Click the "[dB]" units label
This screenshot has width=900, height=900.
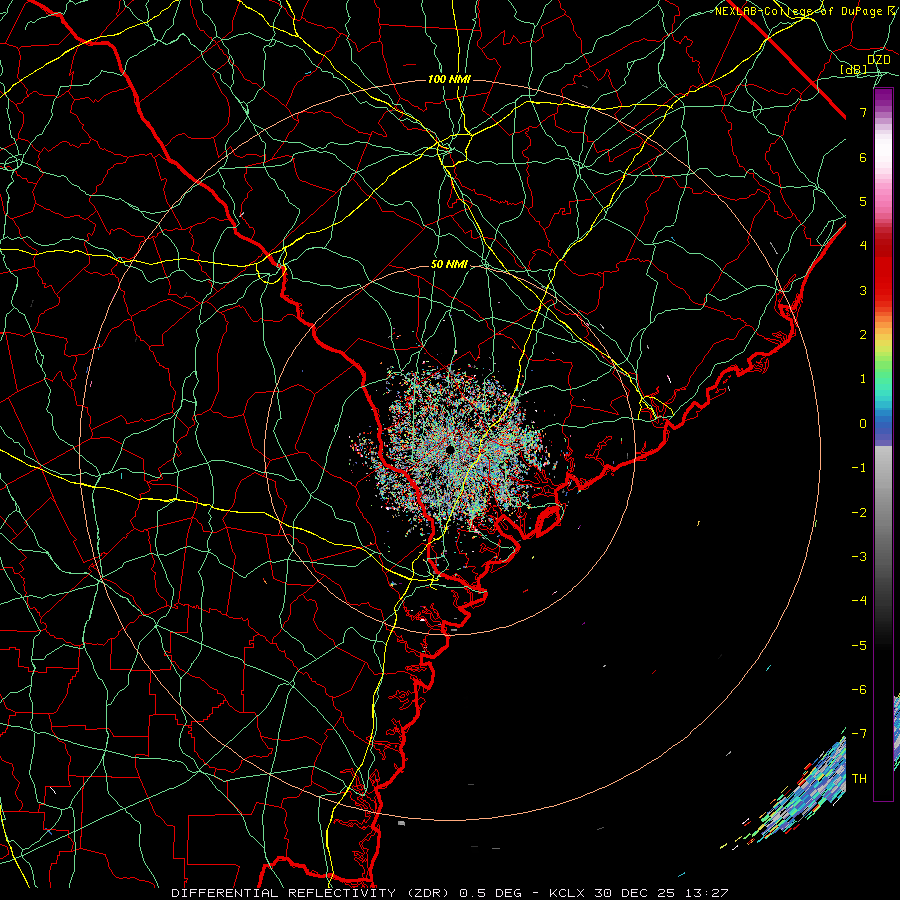point(854,70)
